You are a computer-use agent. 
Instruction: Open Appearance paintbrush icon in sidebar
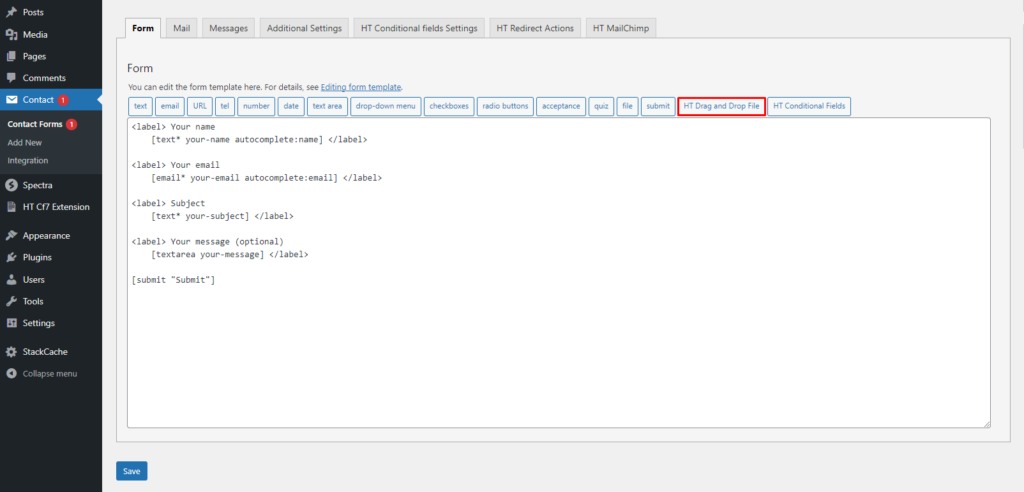click(11, 236)
